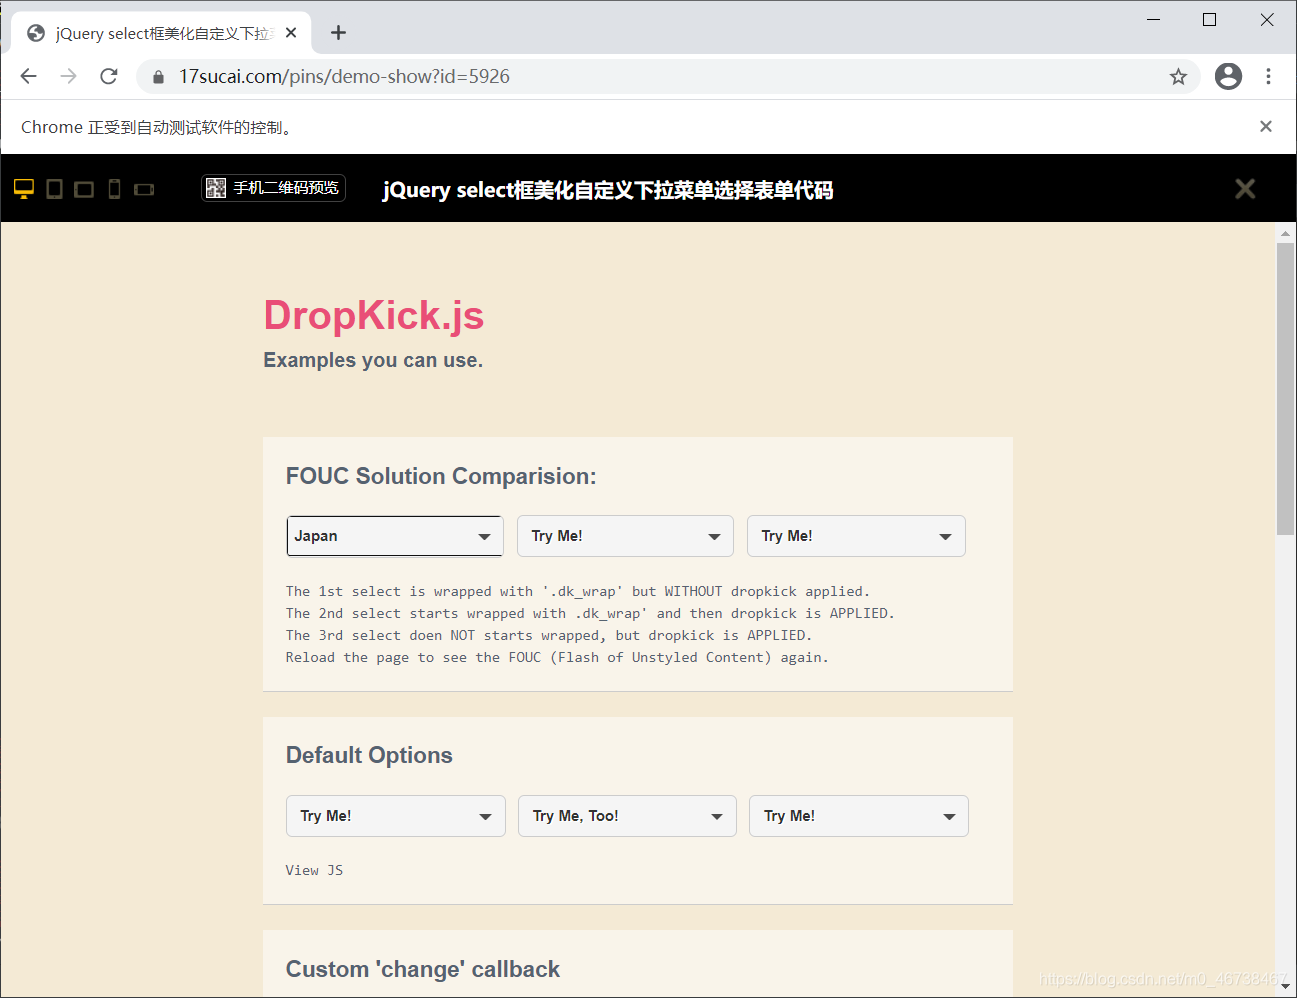This screenshot has height=998, width=1297.
Task: Click 'FOUC Solution Comparision:' heading
Action: click(x=441, y=476)
